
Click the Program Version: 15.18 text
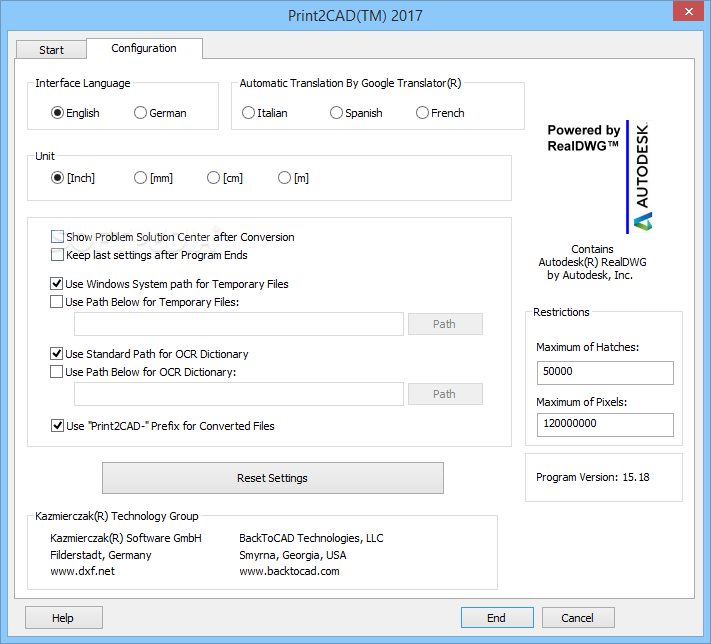point(593,477)
